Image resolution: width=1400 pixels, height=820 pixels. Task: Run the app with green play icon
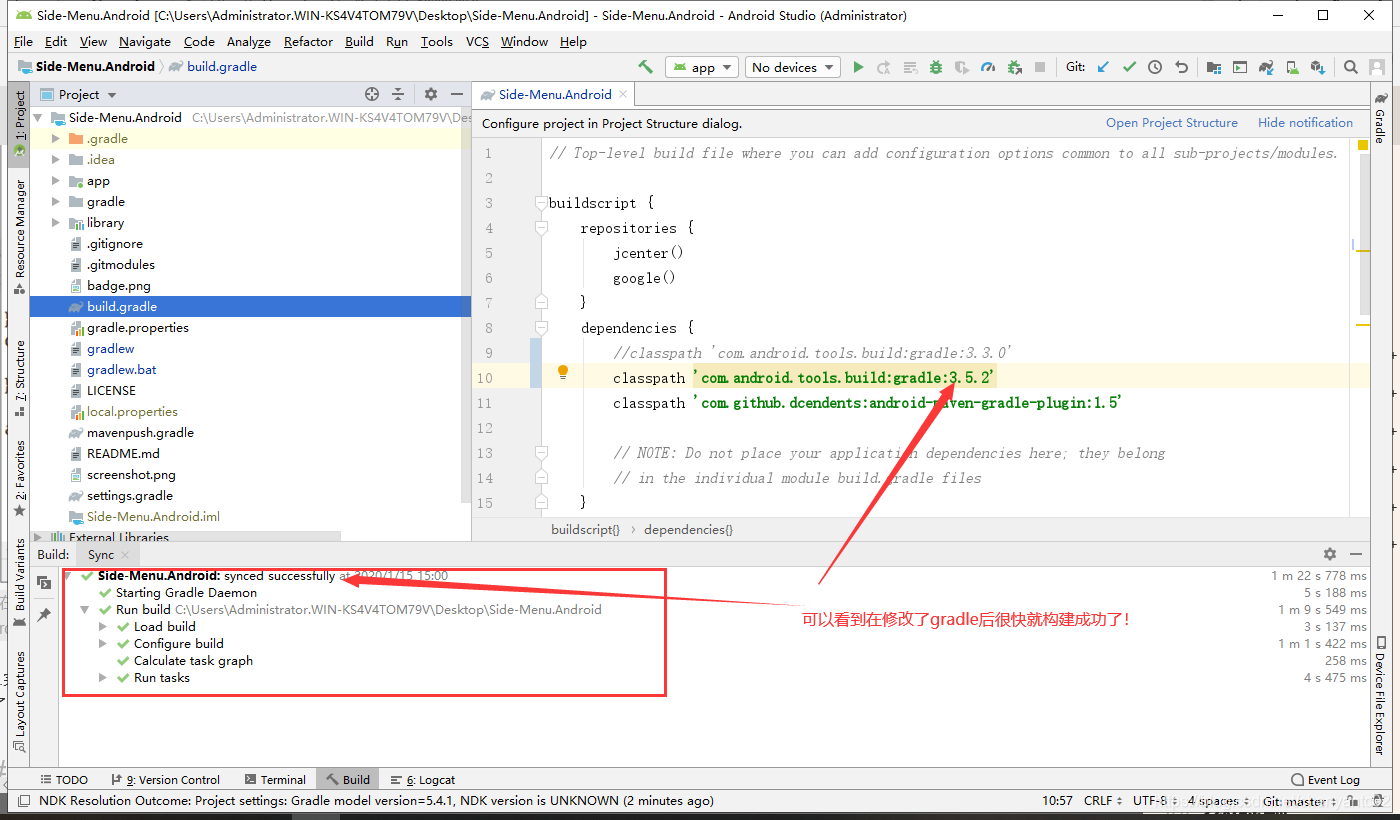858,67
